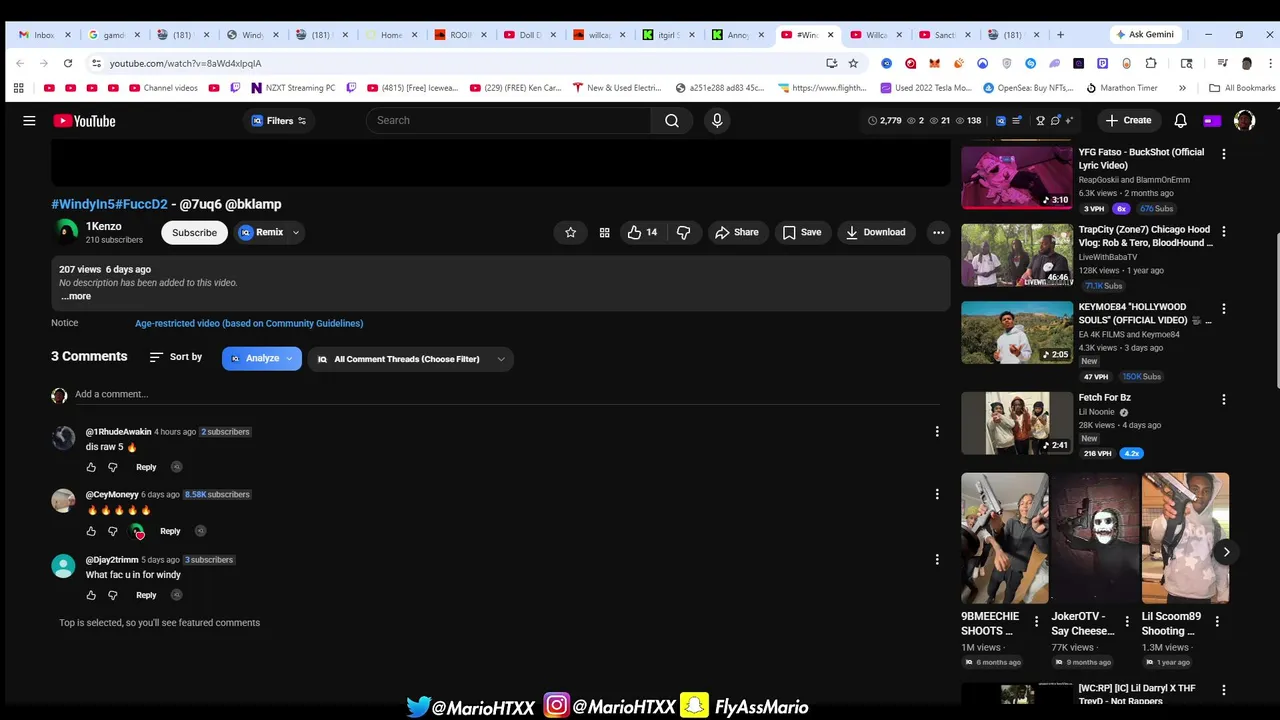Open the Marathon Timer bookmark
Screen dimensions: 1280x720
(1122, 88)
